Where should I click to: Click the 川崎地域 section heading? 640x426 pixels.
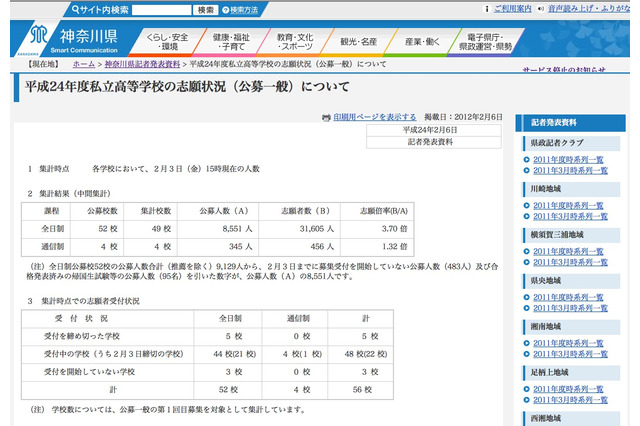click(x=572, y=189)
